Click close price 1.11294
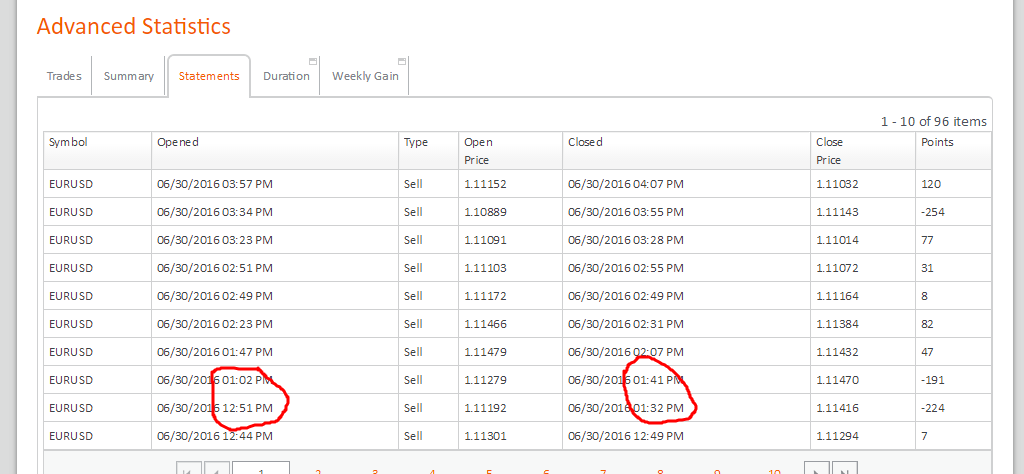The height and width of the screenshot is (474, 1024). click(837, 436)
